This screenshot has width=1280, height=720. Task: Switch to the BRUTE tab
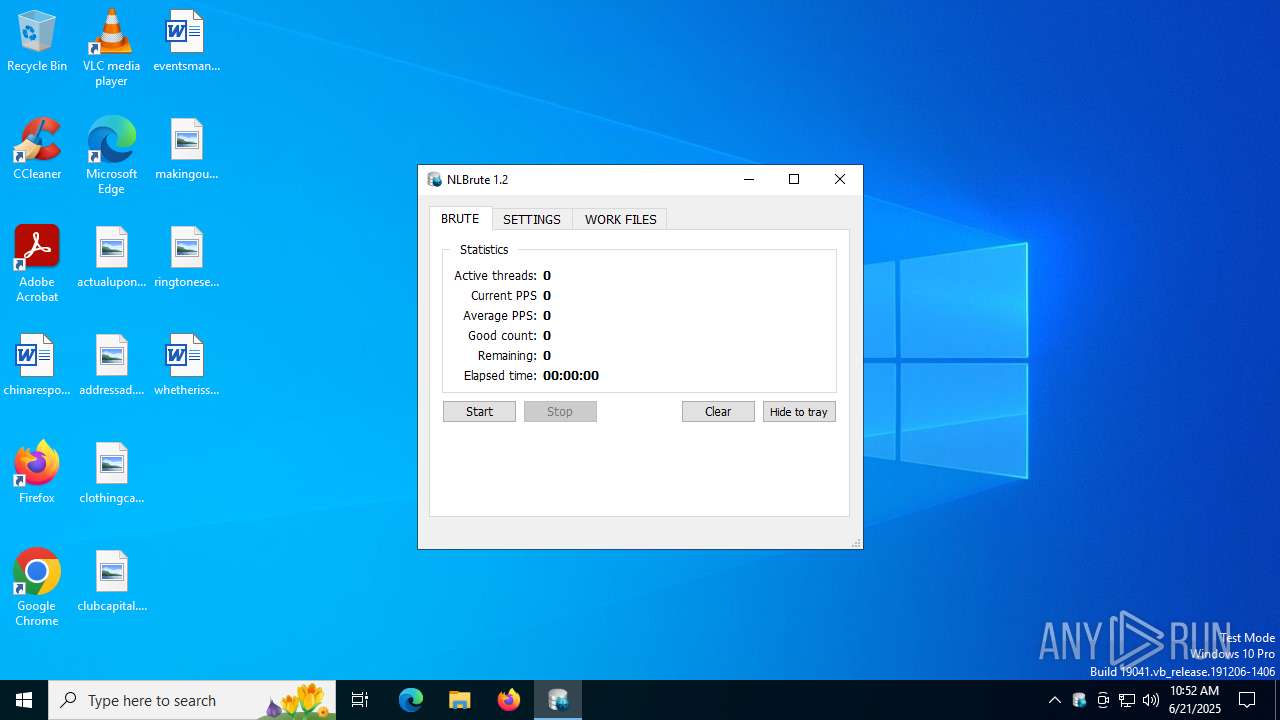point(460,219)
